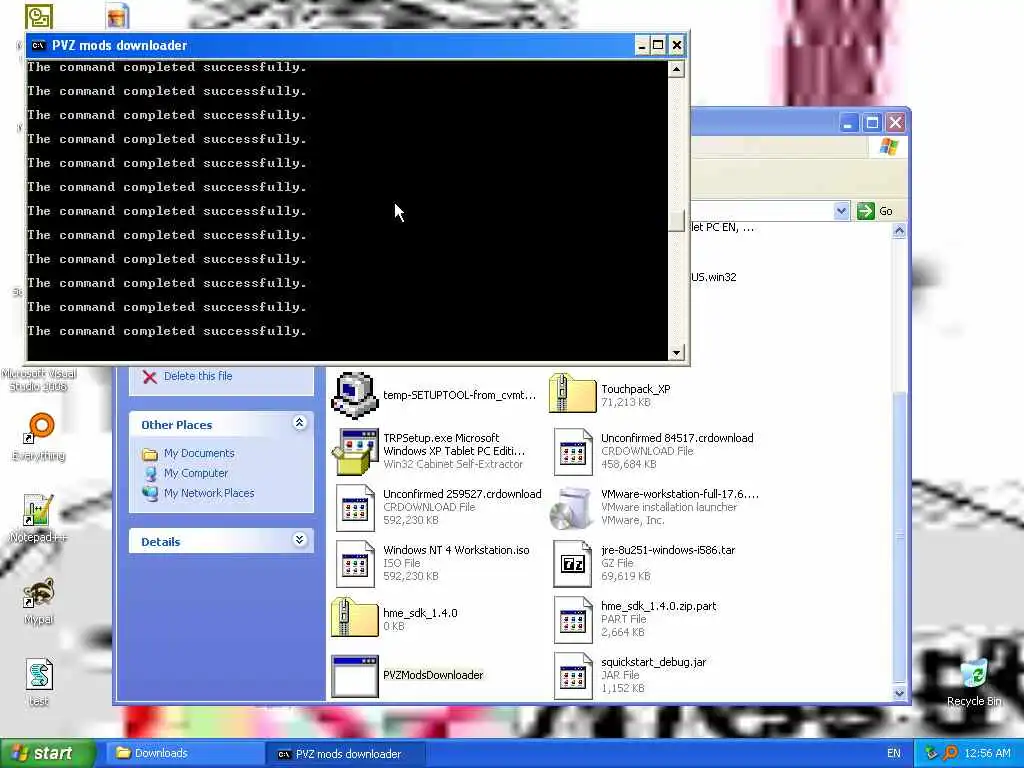The width and height of the screenshot is (1024, 768).
Task: Click the Explorer vertical scrollbar thumb
Action: pos(899,537)
